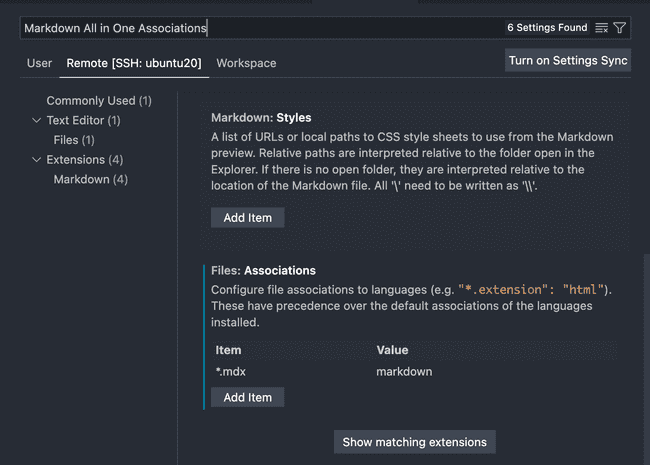This screenshot has width=650, height=465.
Task: Select the *.mdx association row
Action: tap(233, 371)
